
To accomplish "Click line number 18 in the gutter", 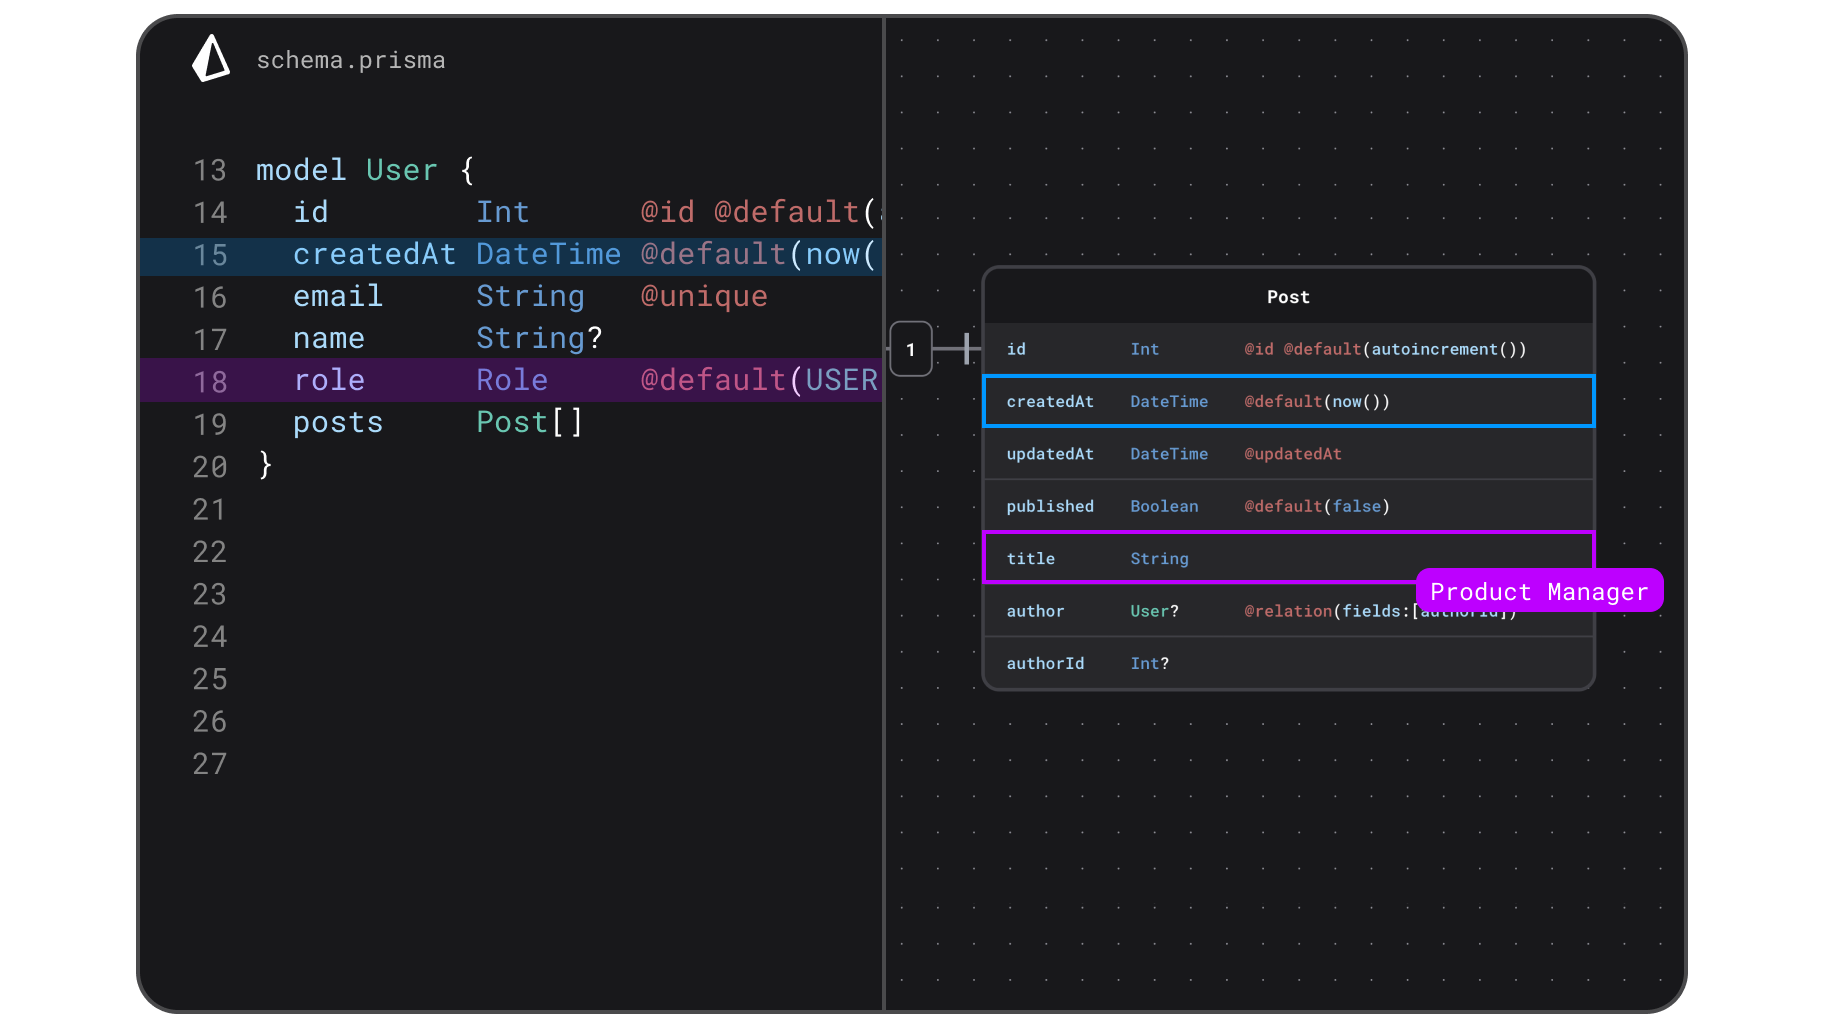I will [210, 382].
